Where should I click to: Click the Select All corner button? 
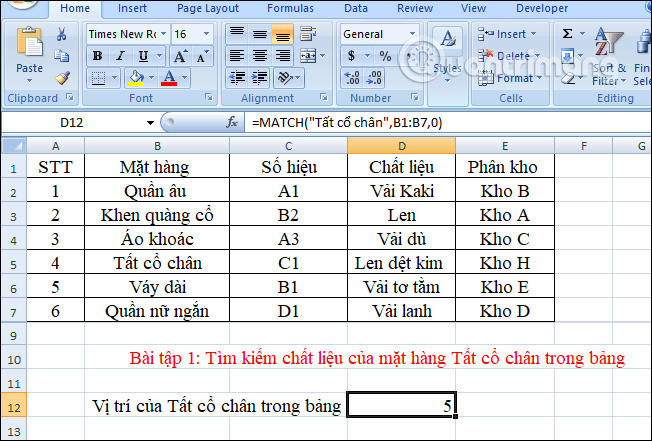[14, 146]
